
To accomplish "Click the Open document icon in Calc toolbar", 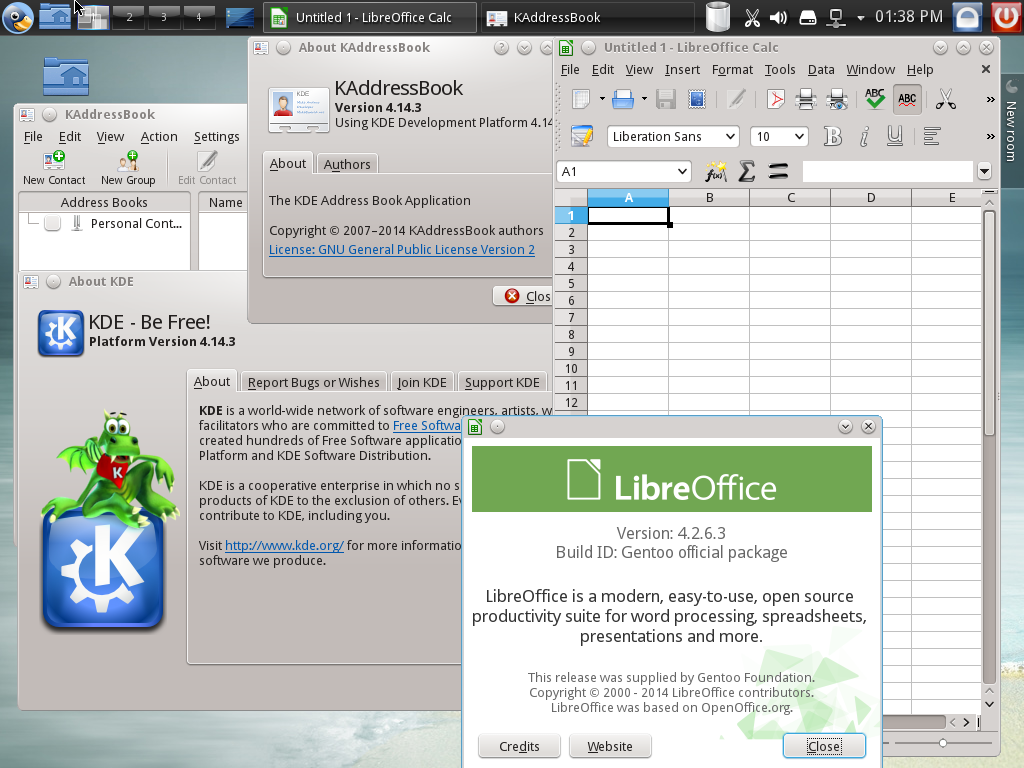I will pyautogui.click(x=622, y=99).
